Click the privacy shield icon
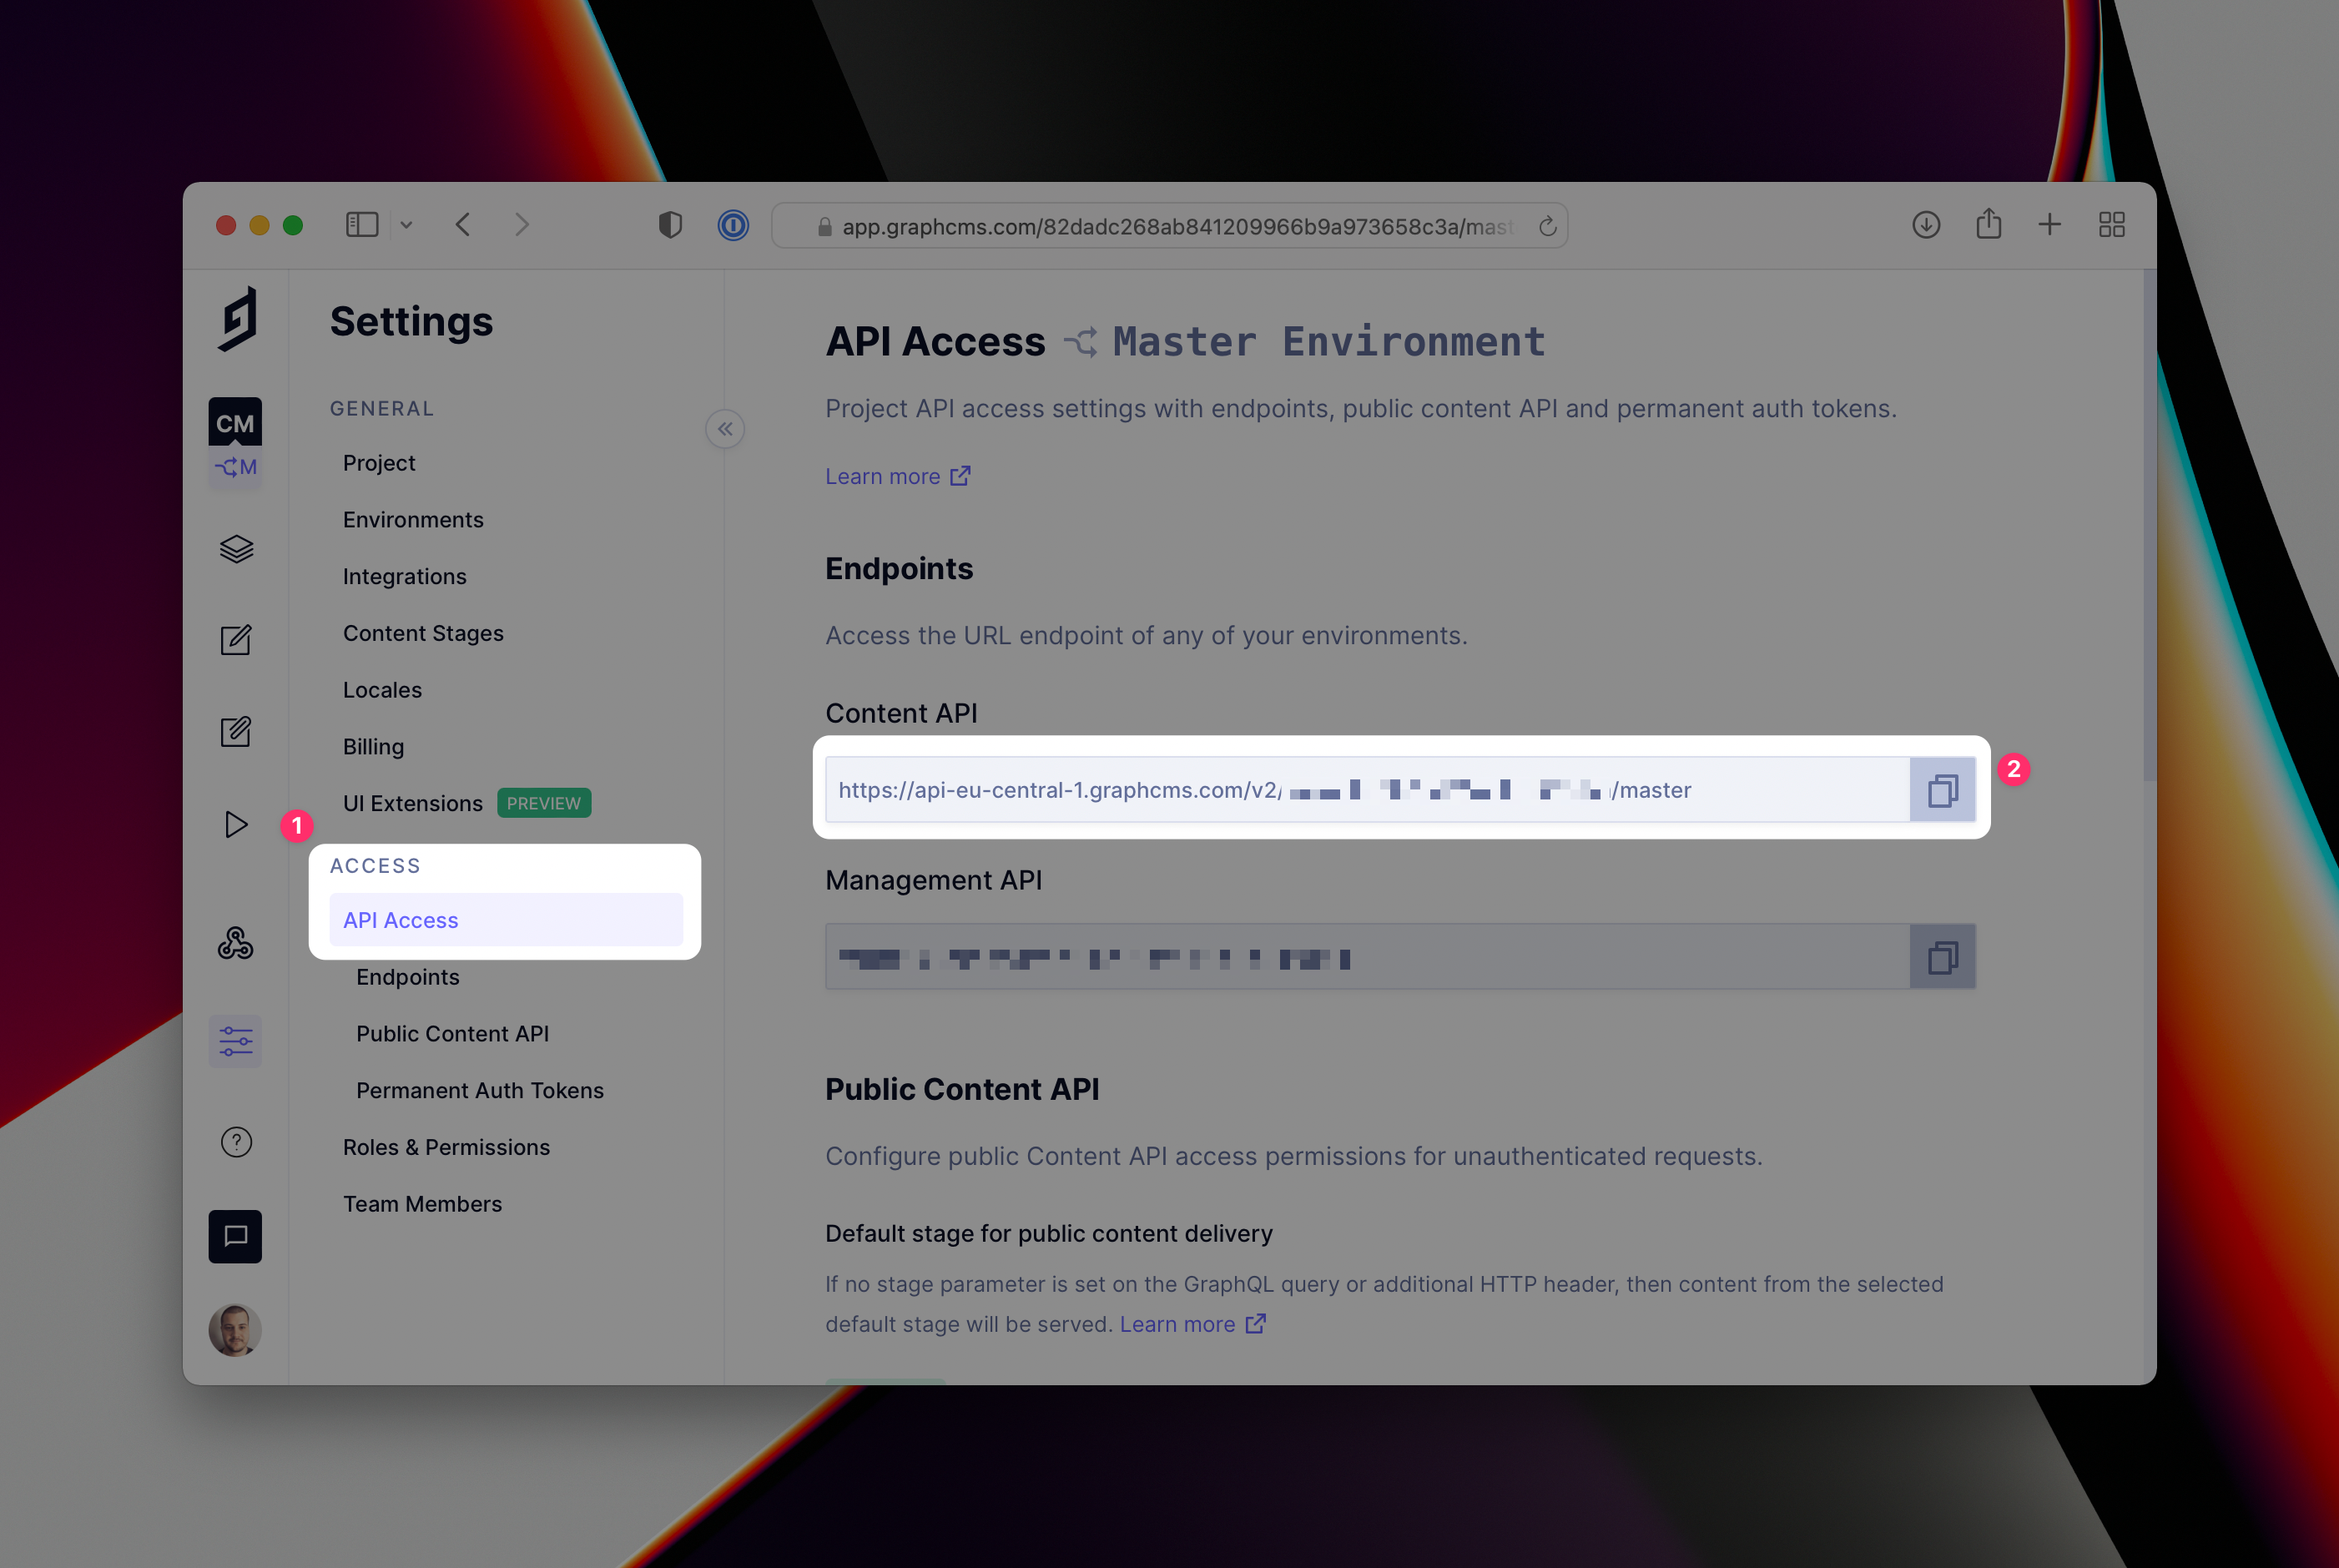 pos(670,225)
